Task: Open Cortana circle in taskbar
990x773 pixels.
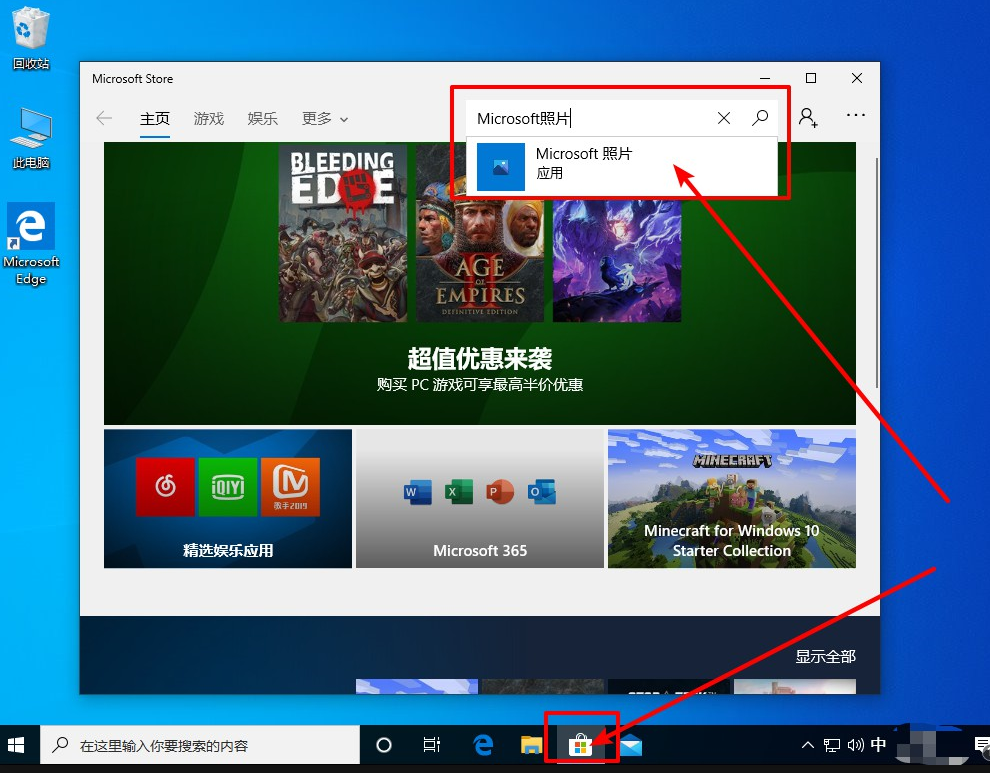Action: (x=384, y=746)
